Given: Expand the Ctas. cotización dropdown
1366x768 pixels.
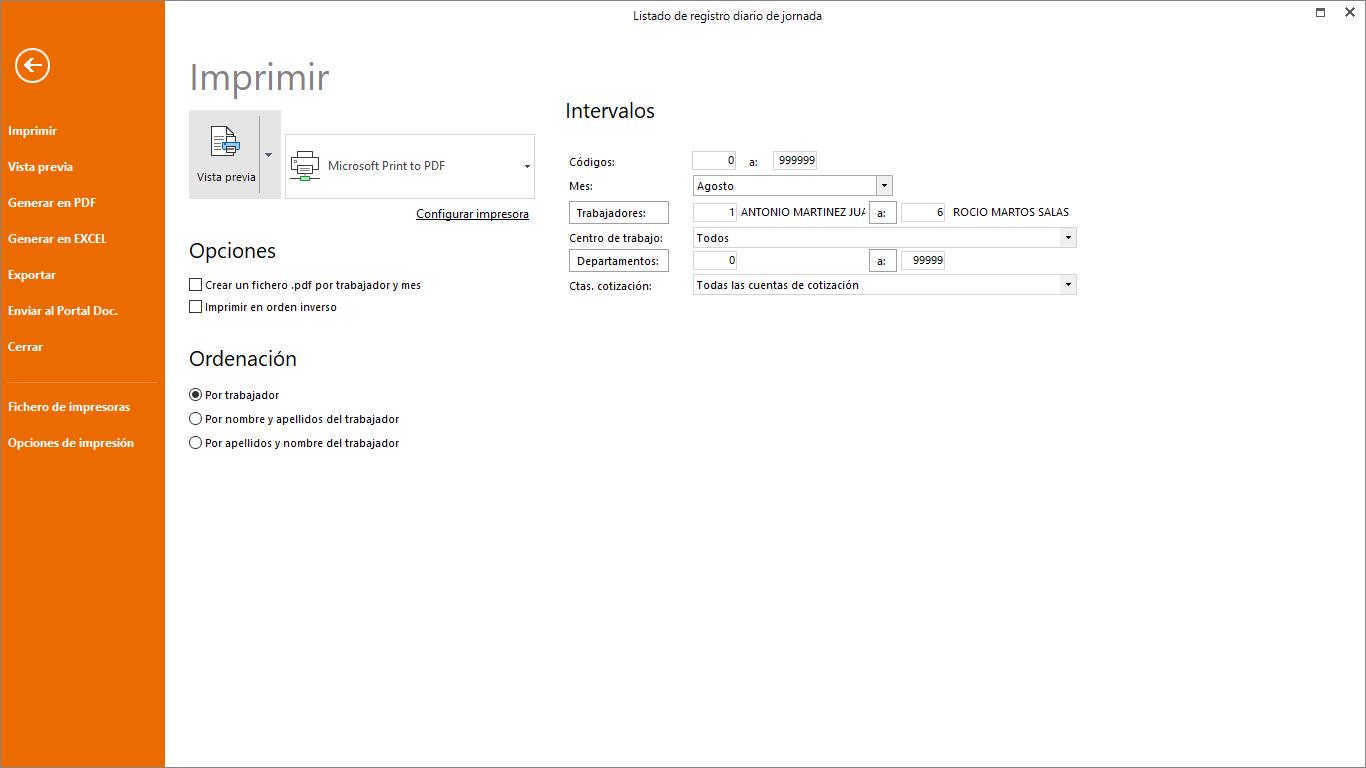Looking at the screenshot, I should [1069, 285].
